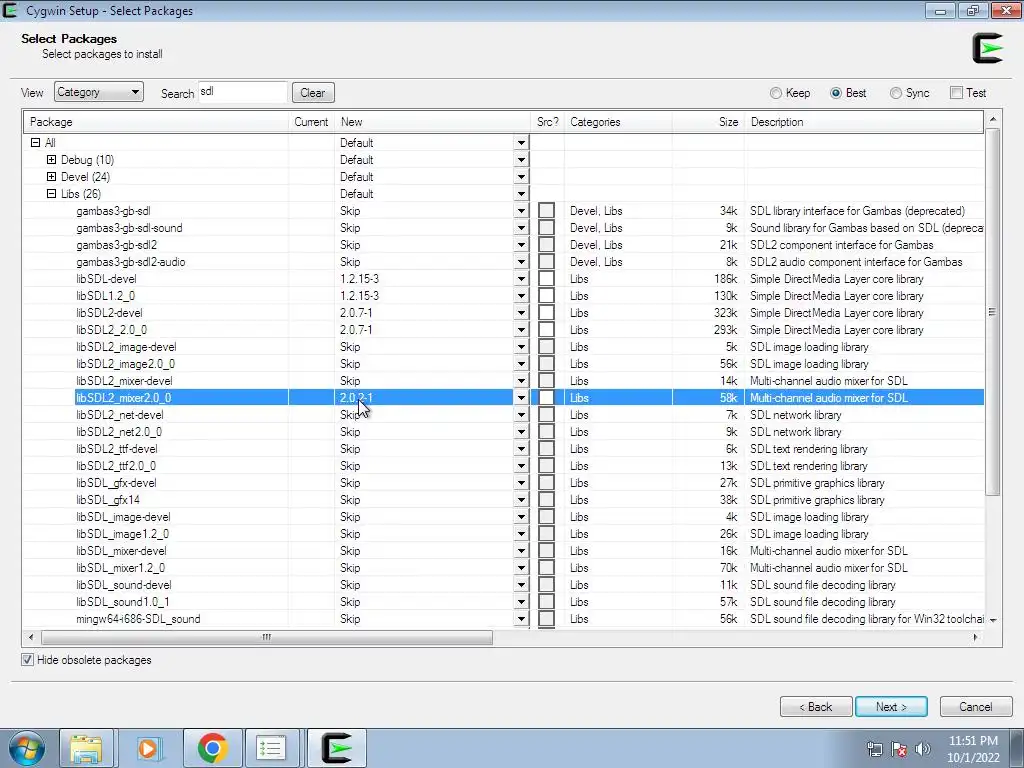Viewport: 1024px width, 768px height.
Task: Click the New column header
Action: tap(432, 122)
